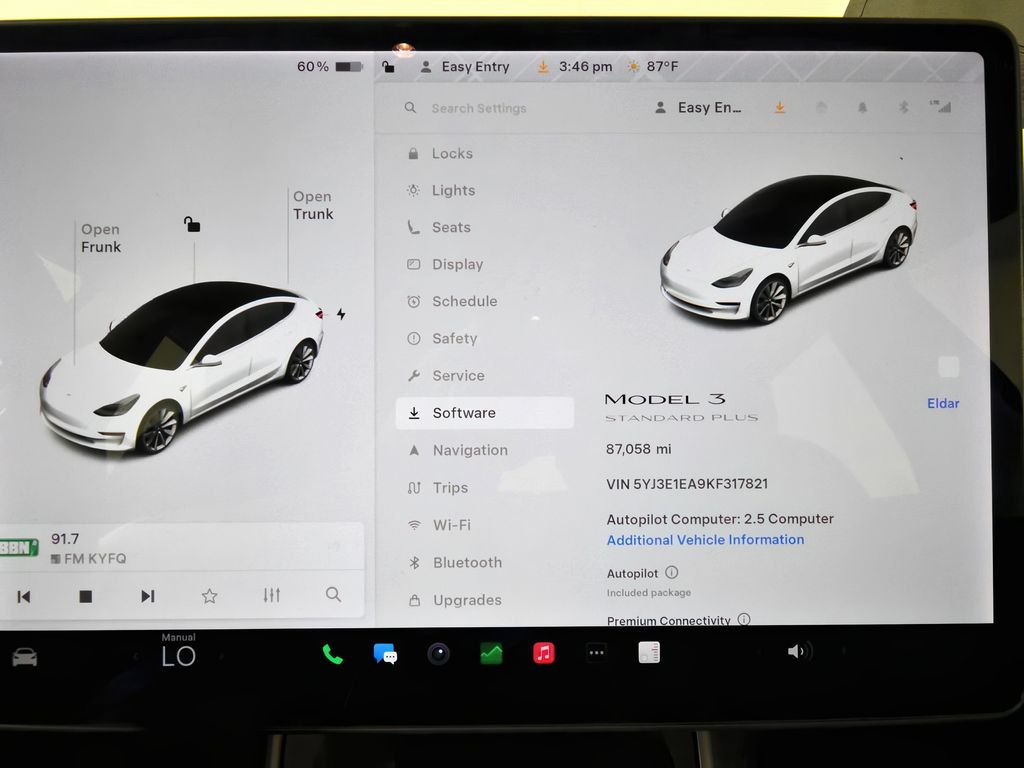The height and width of the screenshot is (768, 1024).
Task: Tap the orange download icon beside Easy En... in the settings header
Action: tap(780, 108)
